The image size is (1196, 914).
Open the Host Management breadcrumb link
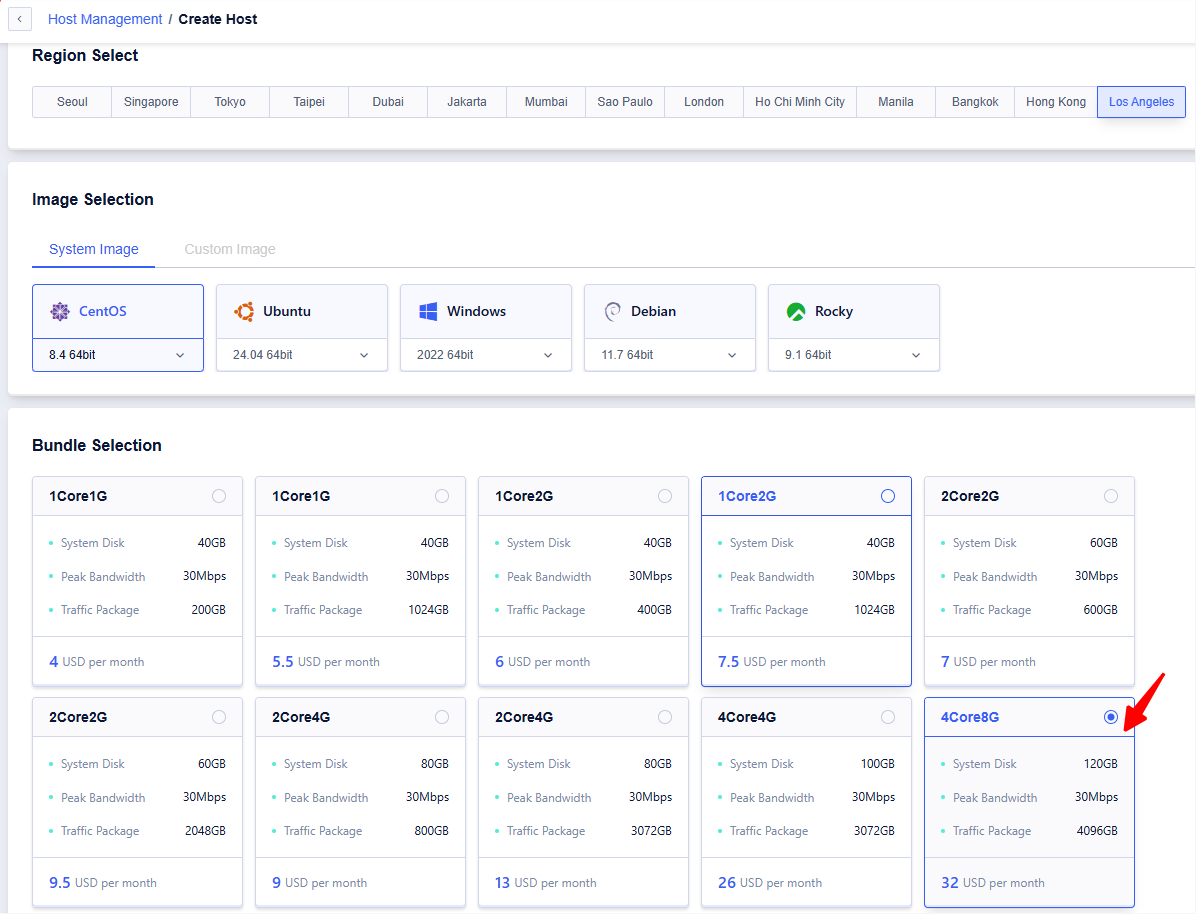point(105,19)
